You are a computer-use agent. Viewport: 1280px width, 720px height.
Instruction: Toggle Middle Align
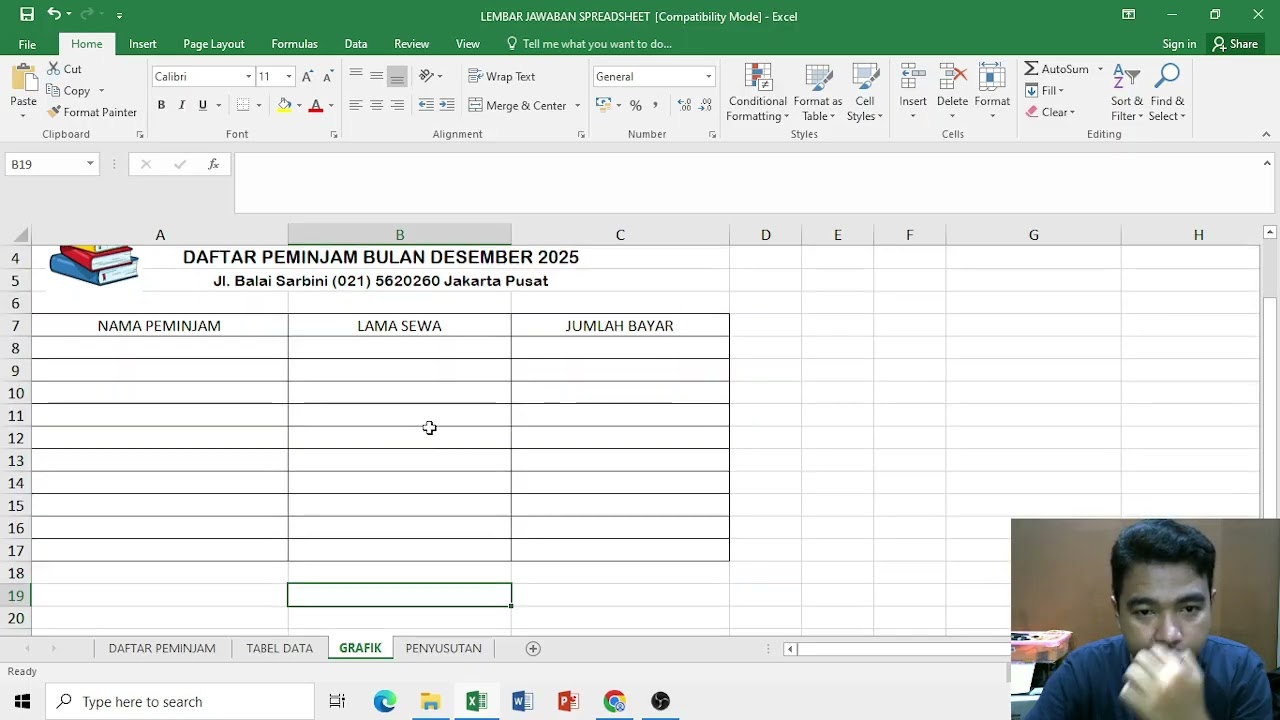376,77
